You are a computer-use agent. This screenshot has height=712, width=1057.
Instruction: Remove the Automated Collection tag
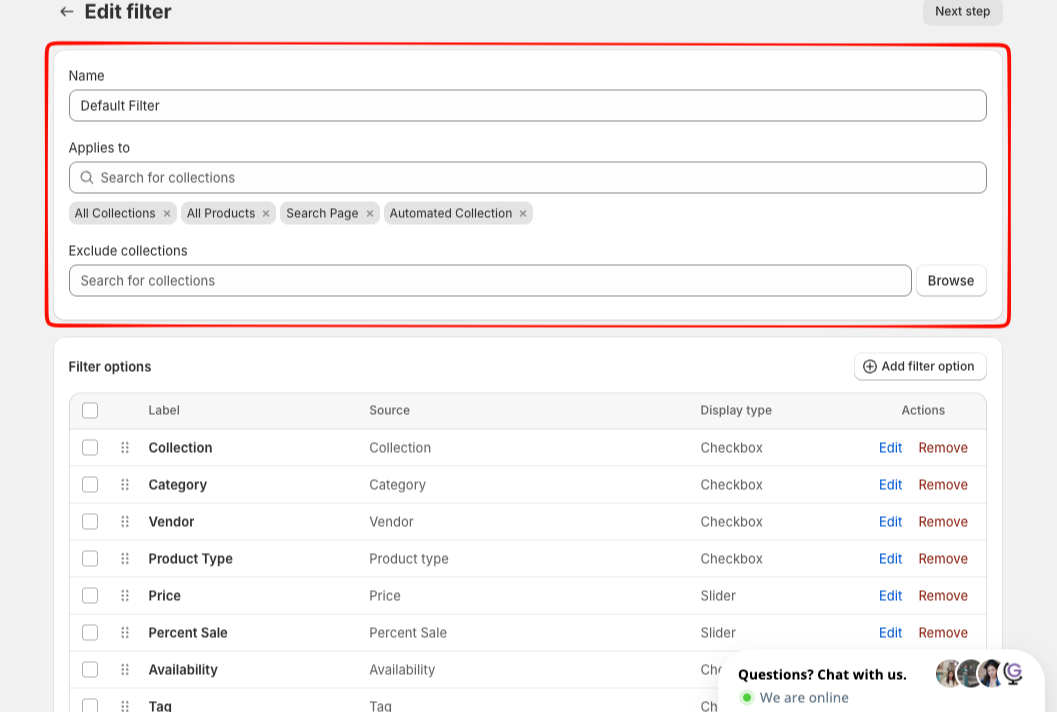click(522, 214)
